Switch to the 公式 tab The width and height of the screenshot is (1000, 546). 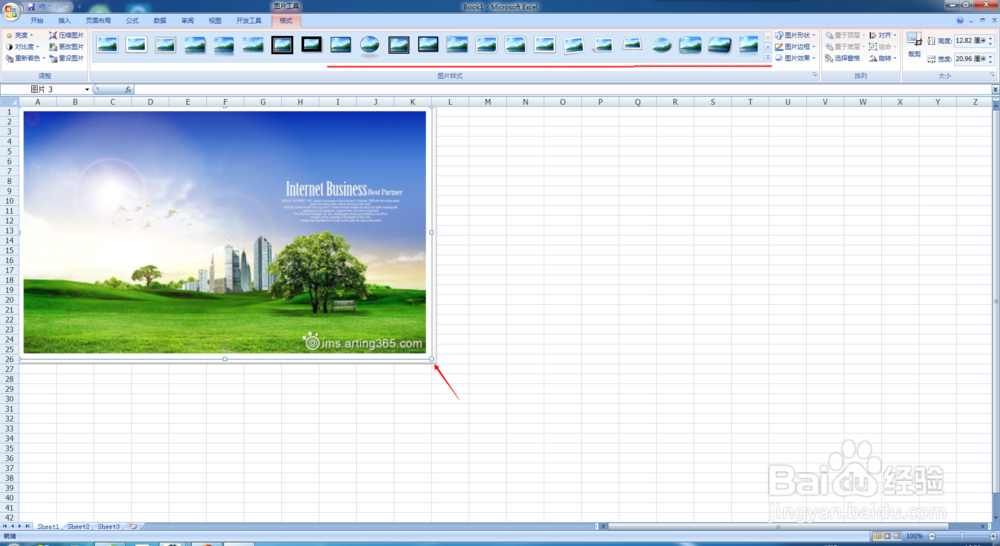132,20
